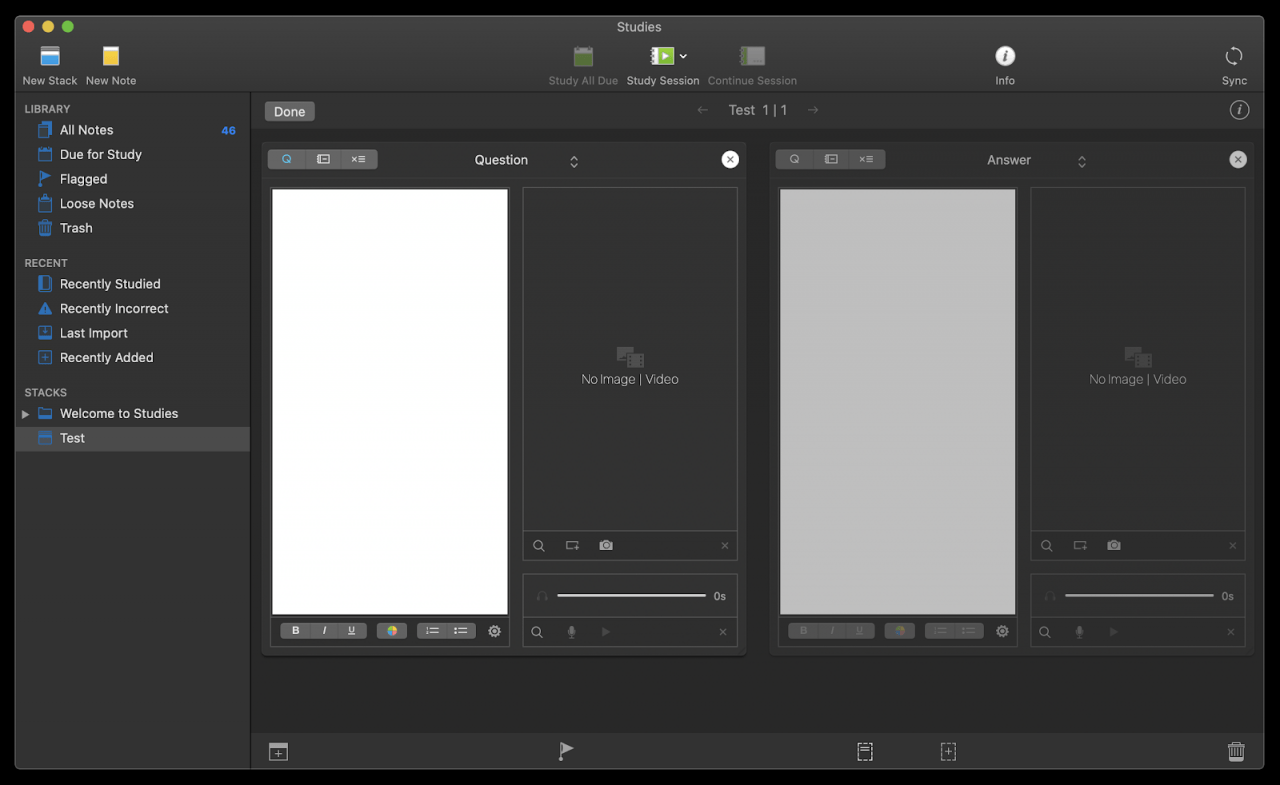The height and width of the screenshot is (785, 1280).
Task: Open the Info panel from the toolbar
Action: (x=1004, y=55)
